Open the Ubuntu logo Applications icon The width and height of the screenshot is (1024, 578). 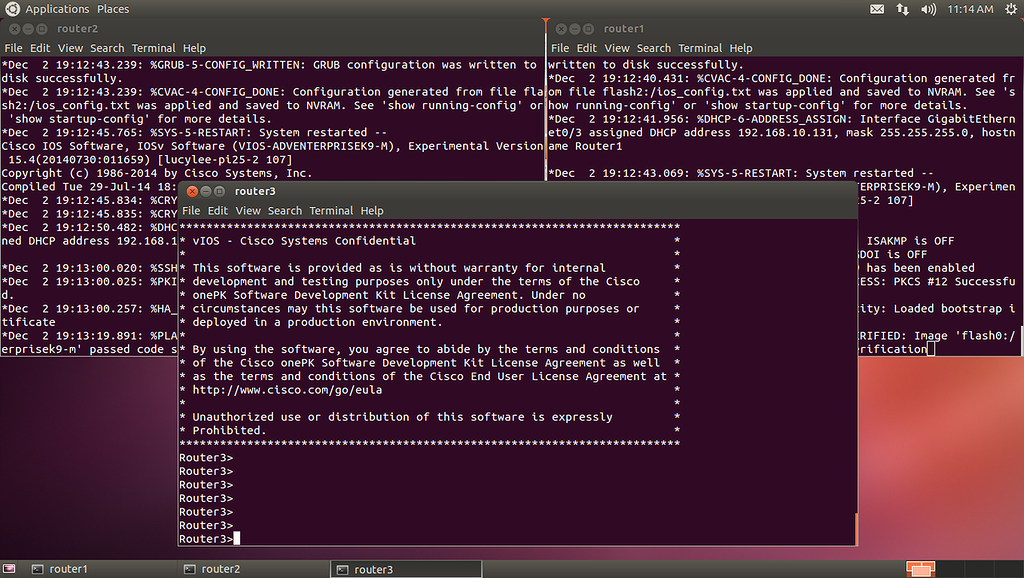tap(11, 9)
